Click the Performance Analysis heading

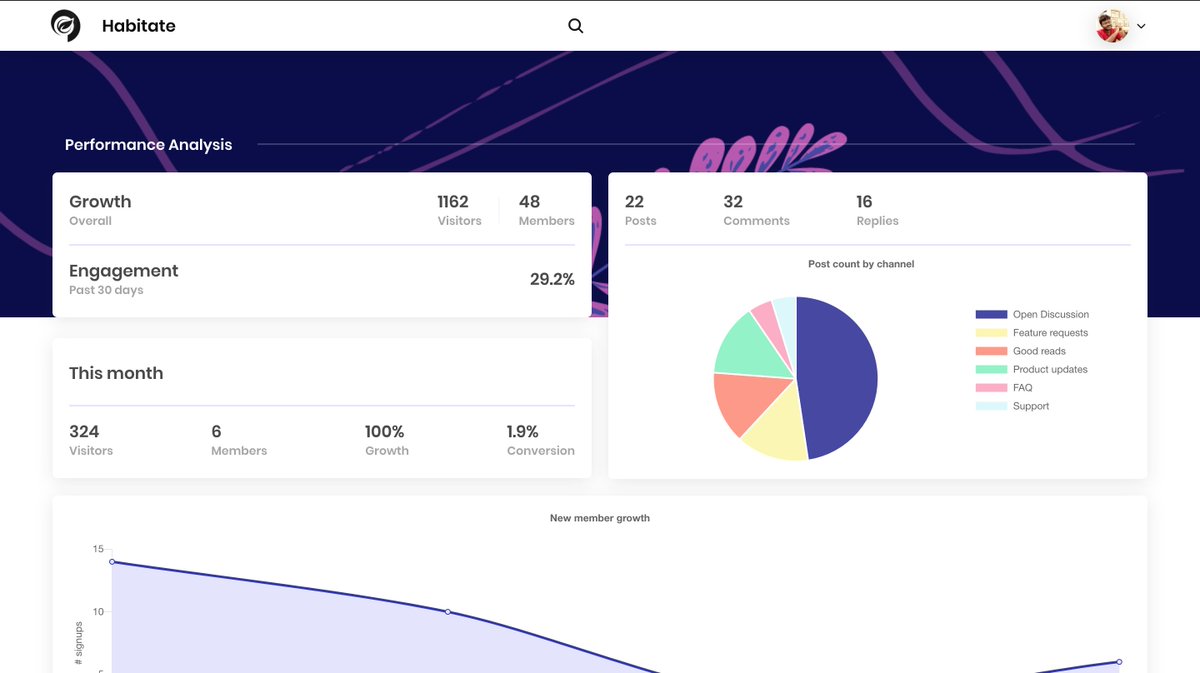148,145
